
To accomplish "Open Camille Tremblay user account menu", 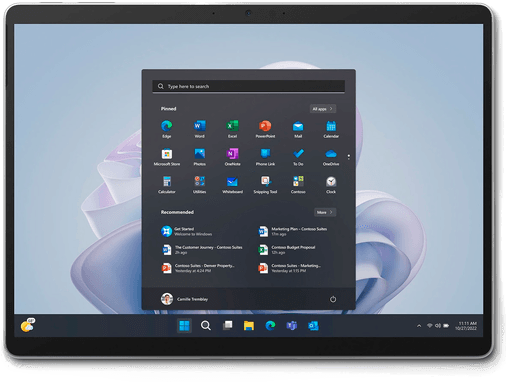I will [184, 299].
